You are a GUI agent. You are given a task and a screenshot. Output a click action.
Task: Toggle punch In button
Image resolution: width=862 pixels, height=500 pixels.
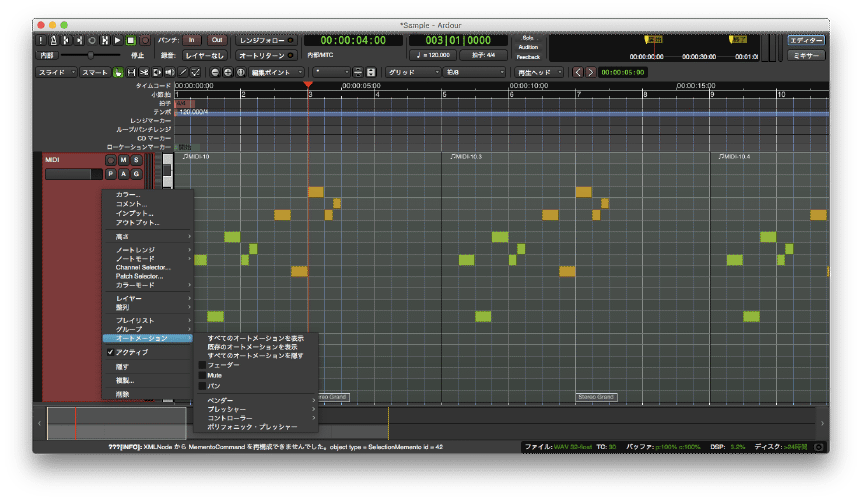point(192,40)
